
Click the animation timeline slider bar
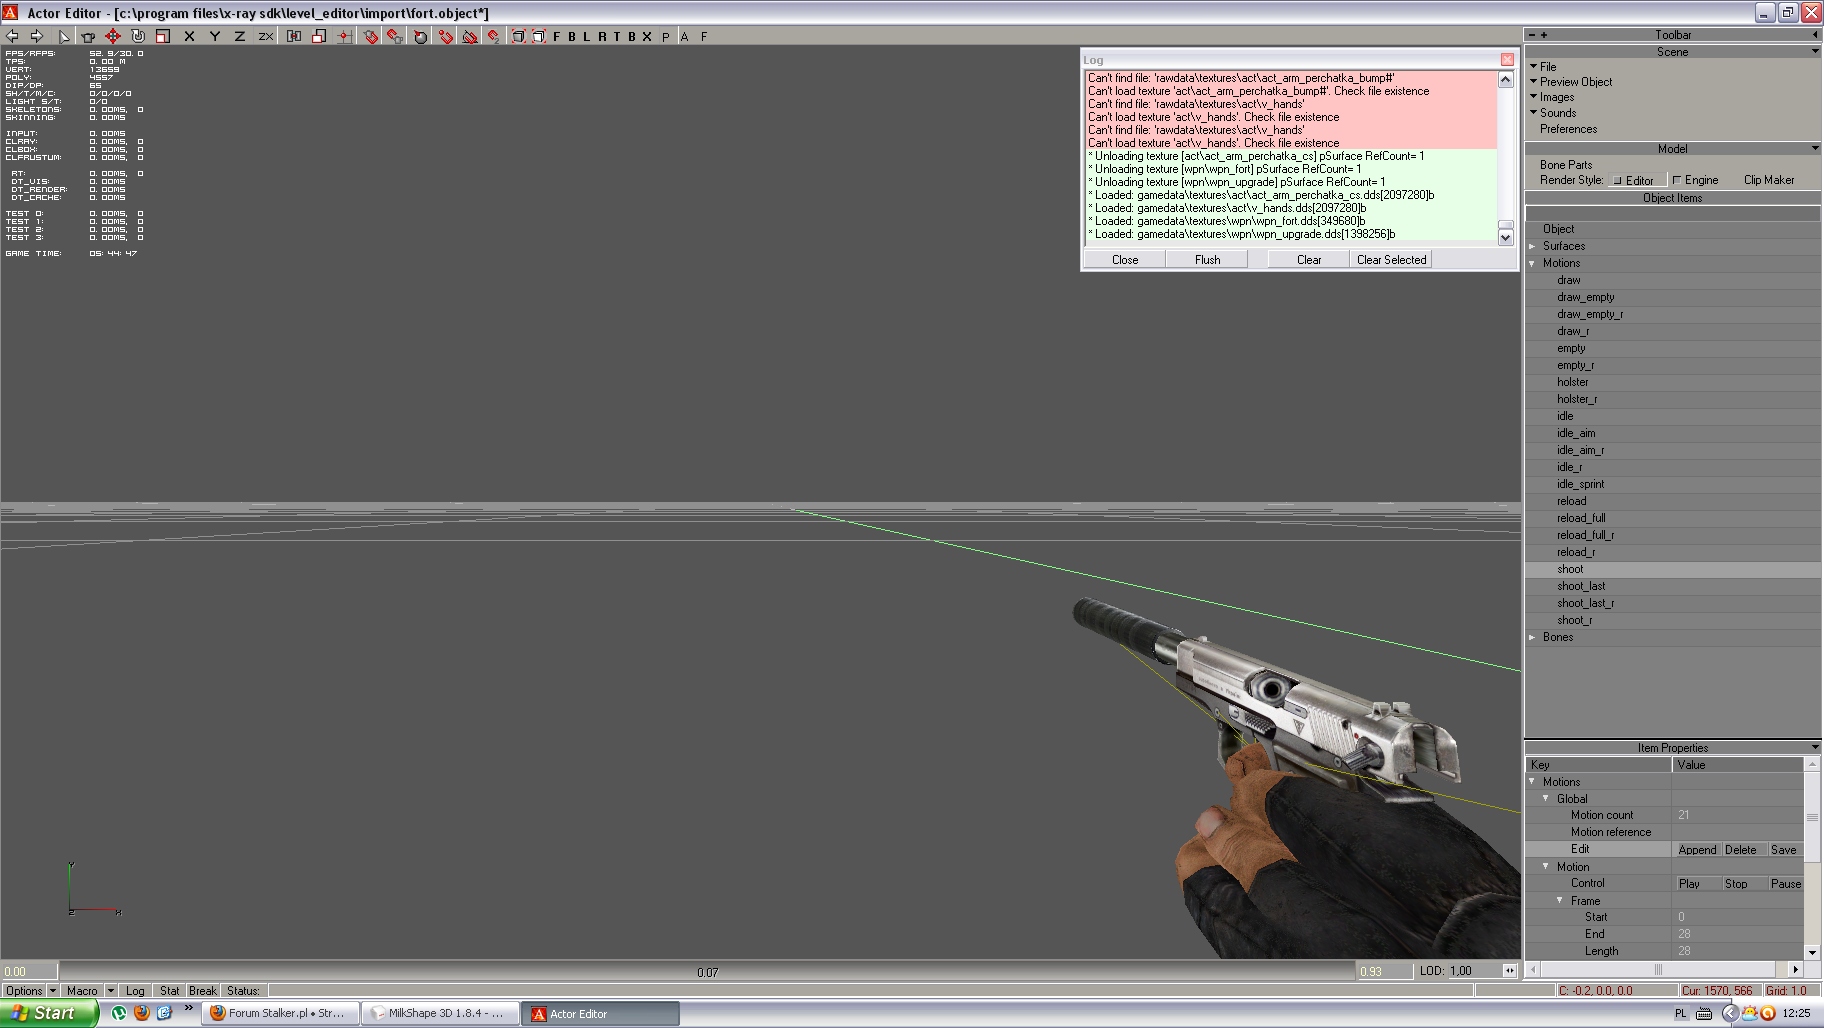point(706,971)
